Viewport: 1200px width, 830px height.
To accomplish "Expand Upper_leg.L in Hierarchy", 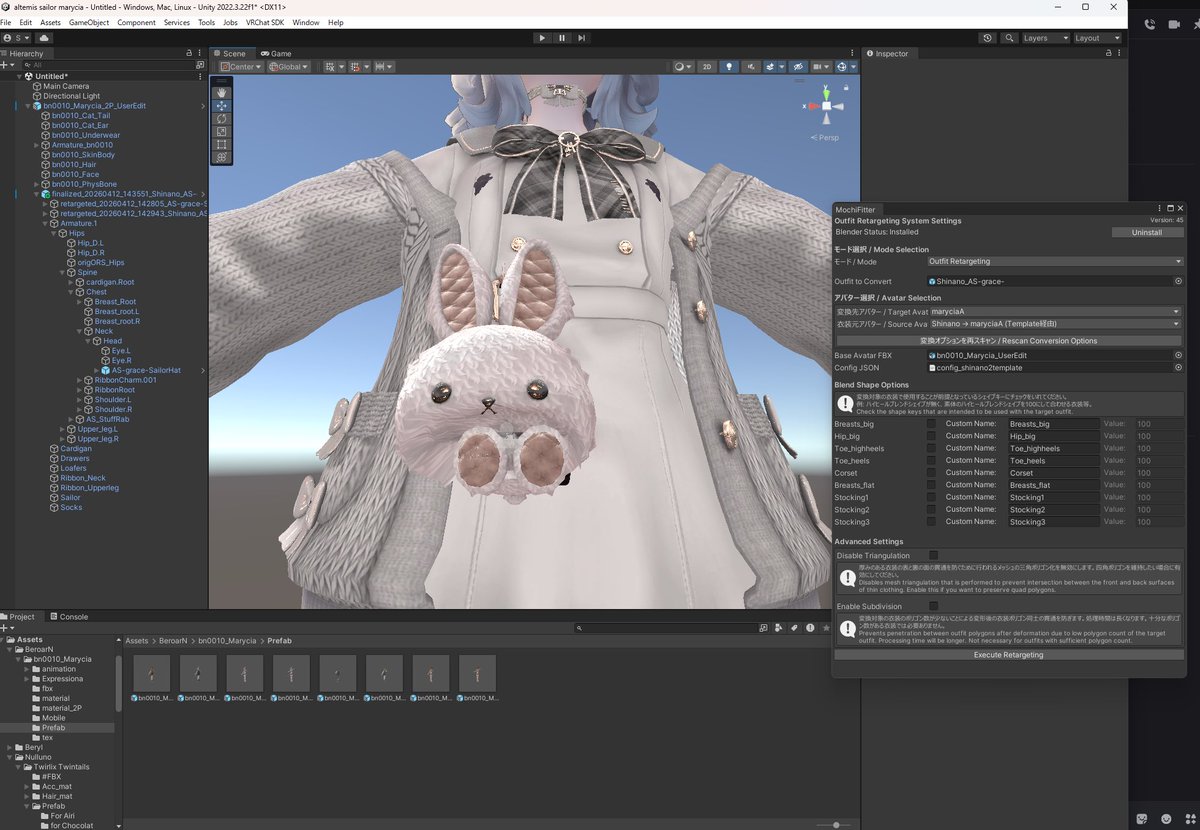I will pos(62,429).
